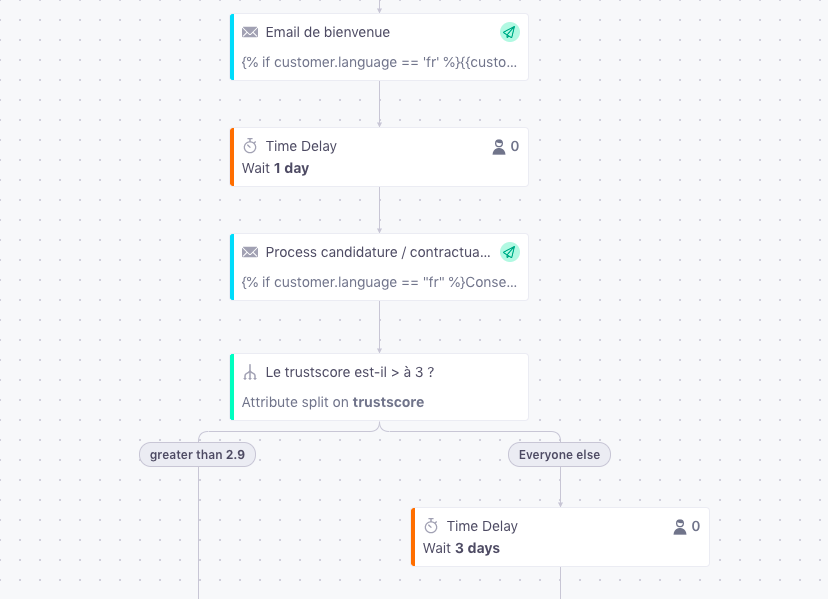Select the 'greater than 2.9' branch label

coord(197,455)
